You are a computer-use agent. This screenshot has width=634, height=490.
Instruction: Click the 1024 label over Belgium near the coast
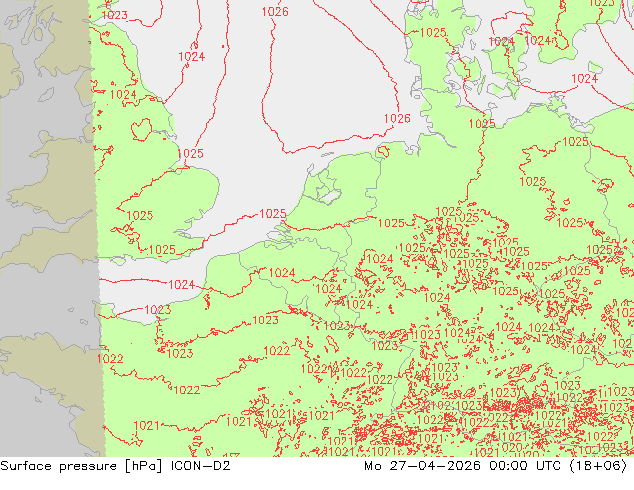click(282, 273)
